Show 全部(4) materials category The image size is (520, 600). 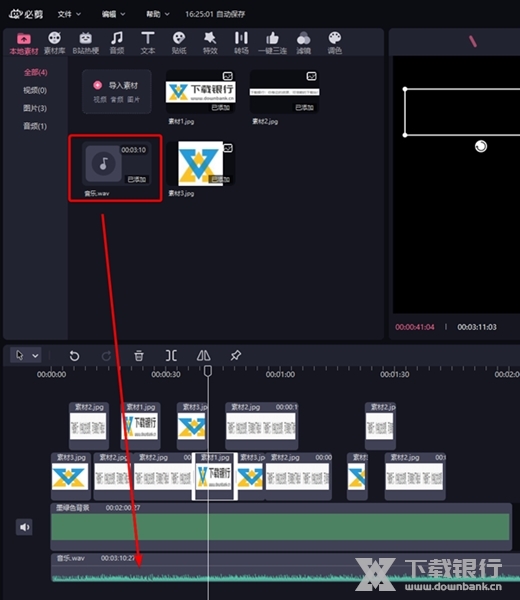pyautogui.click(x=36, y=72)
